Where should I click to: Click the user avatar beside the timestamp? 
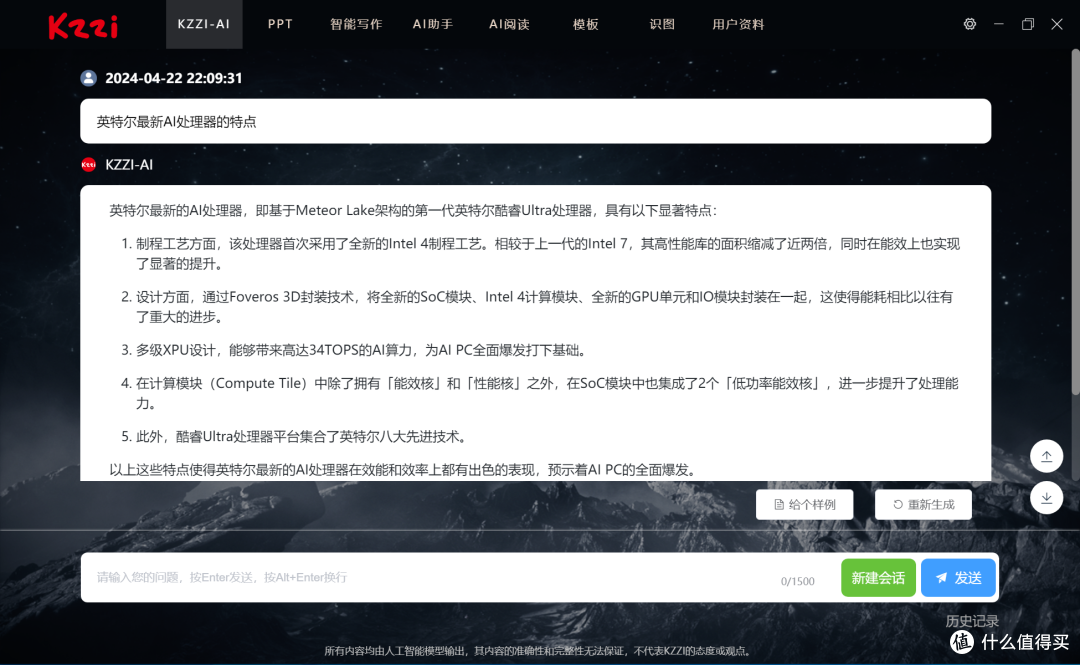click(x=88, y=78)
